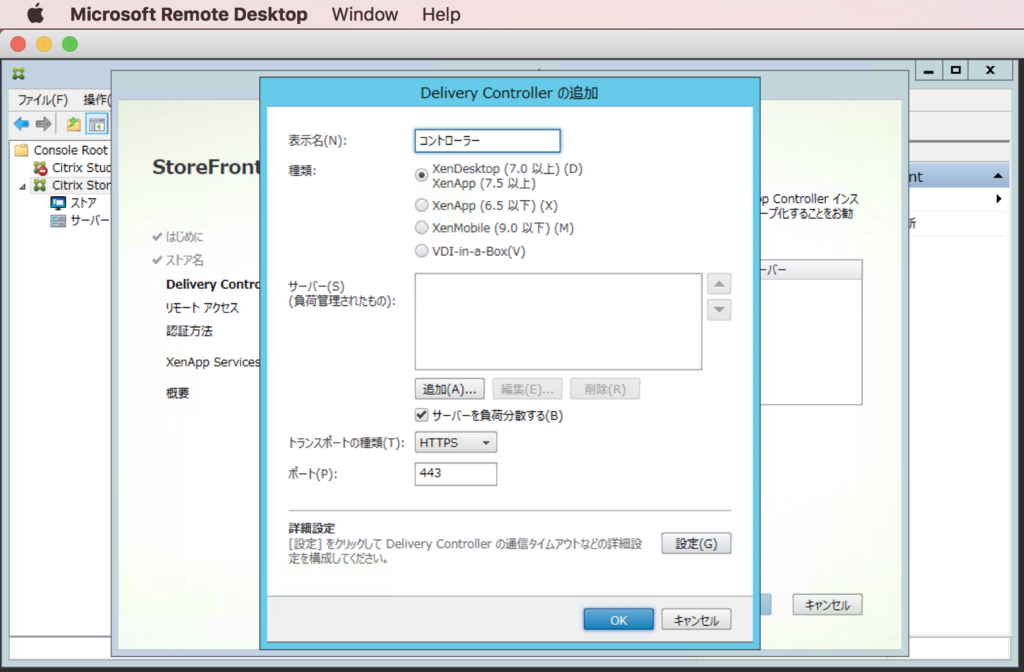Select XenDesktop (7.0 以上) radio button

421,176
